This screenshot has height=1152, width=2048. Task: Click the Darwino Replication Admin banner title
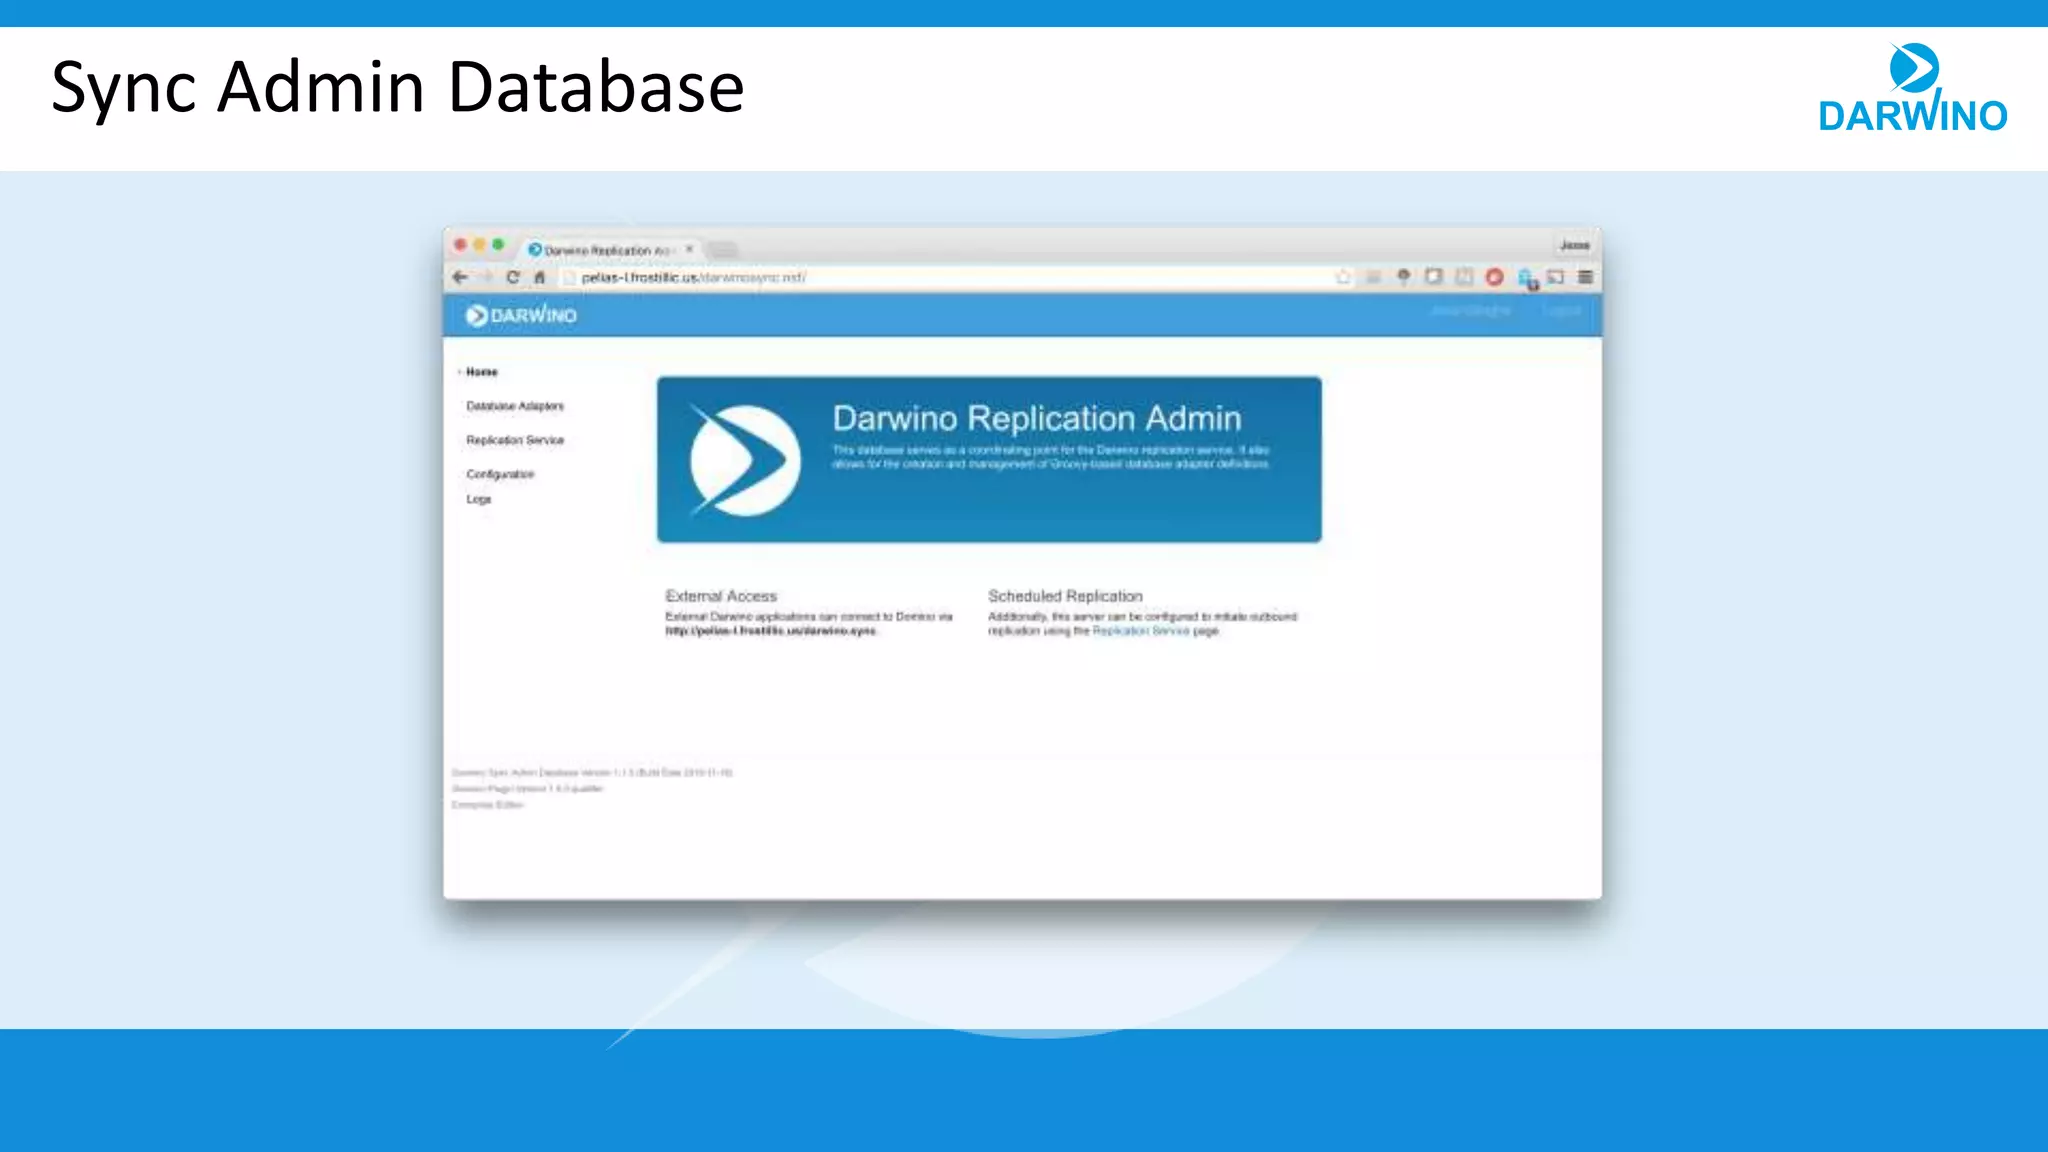coord(1037,418)
